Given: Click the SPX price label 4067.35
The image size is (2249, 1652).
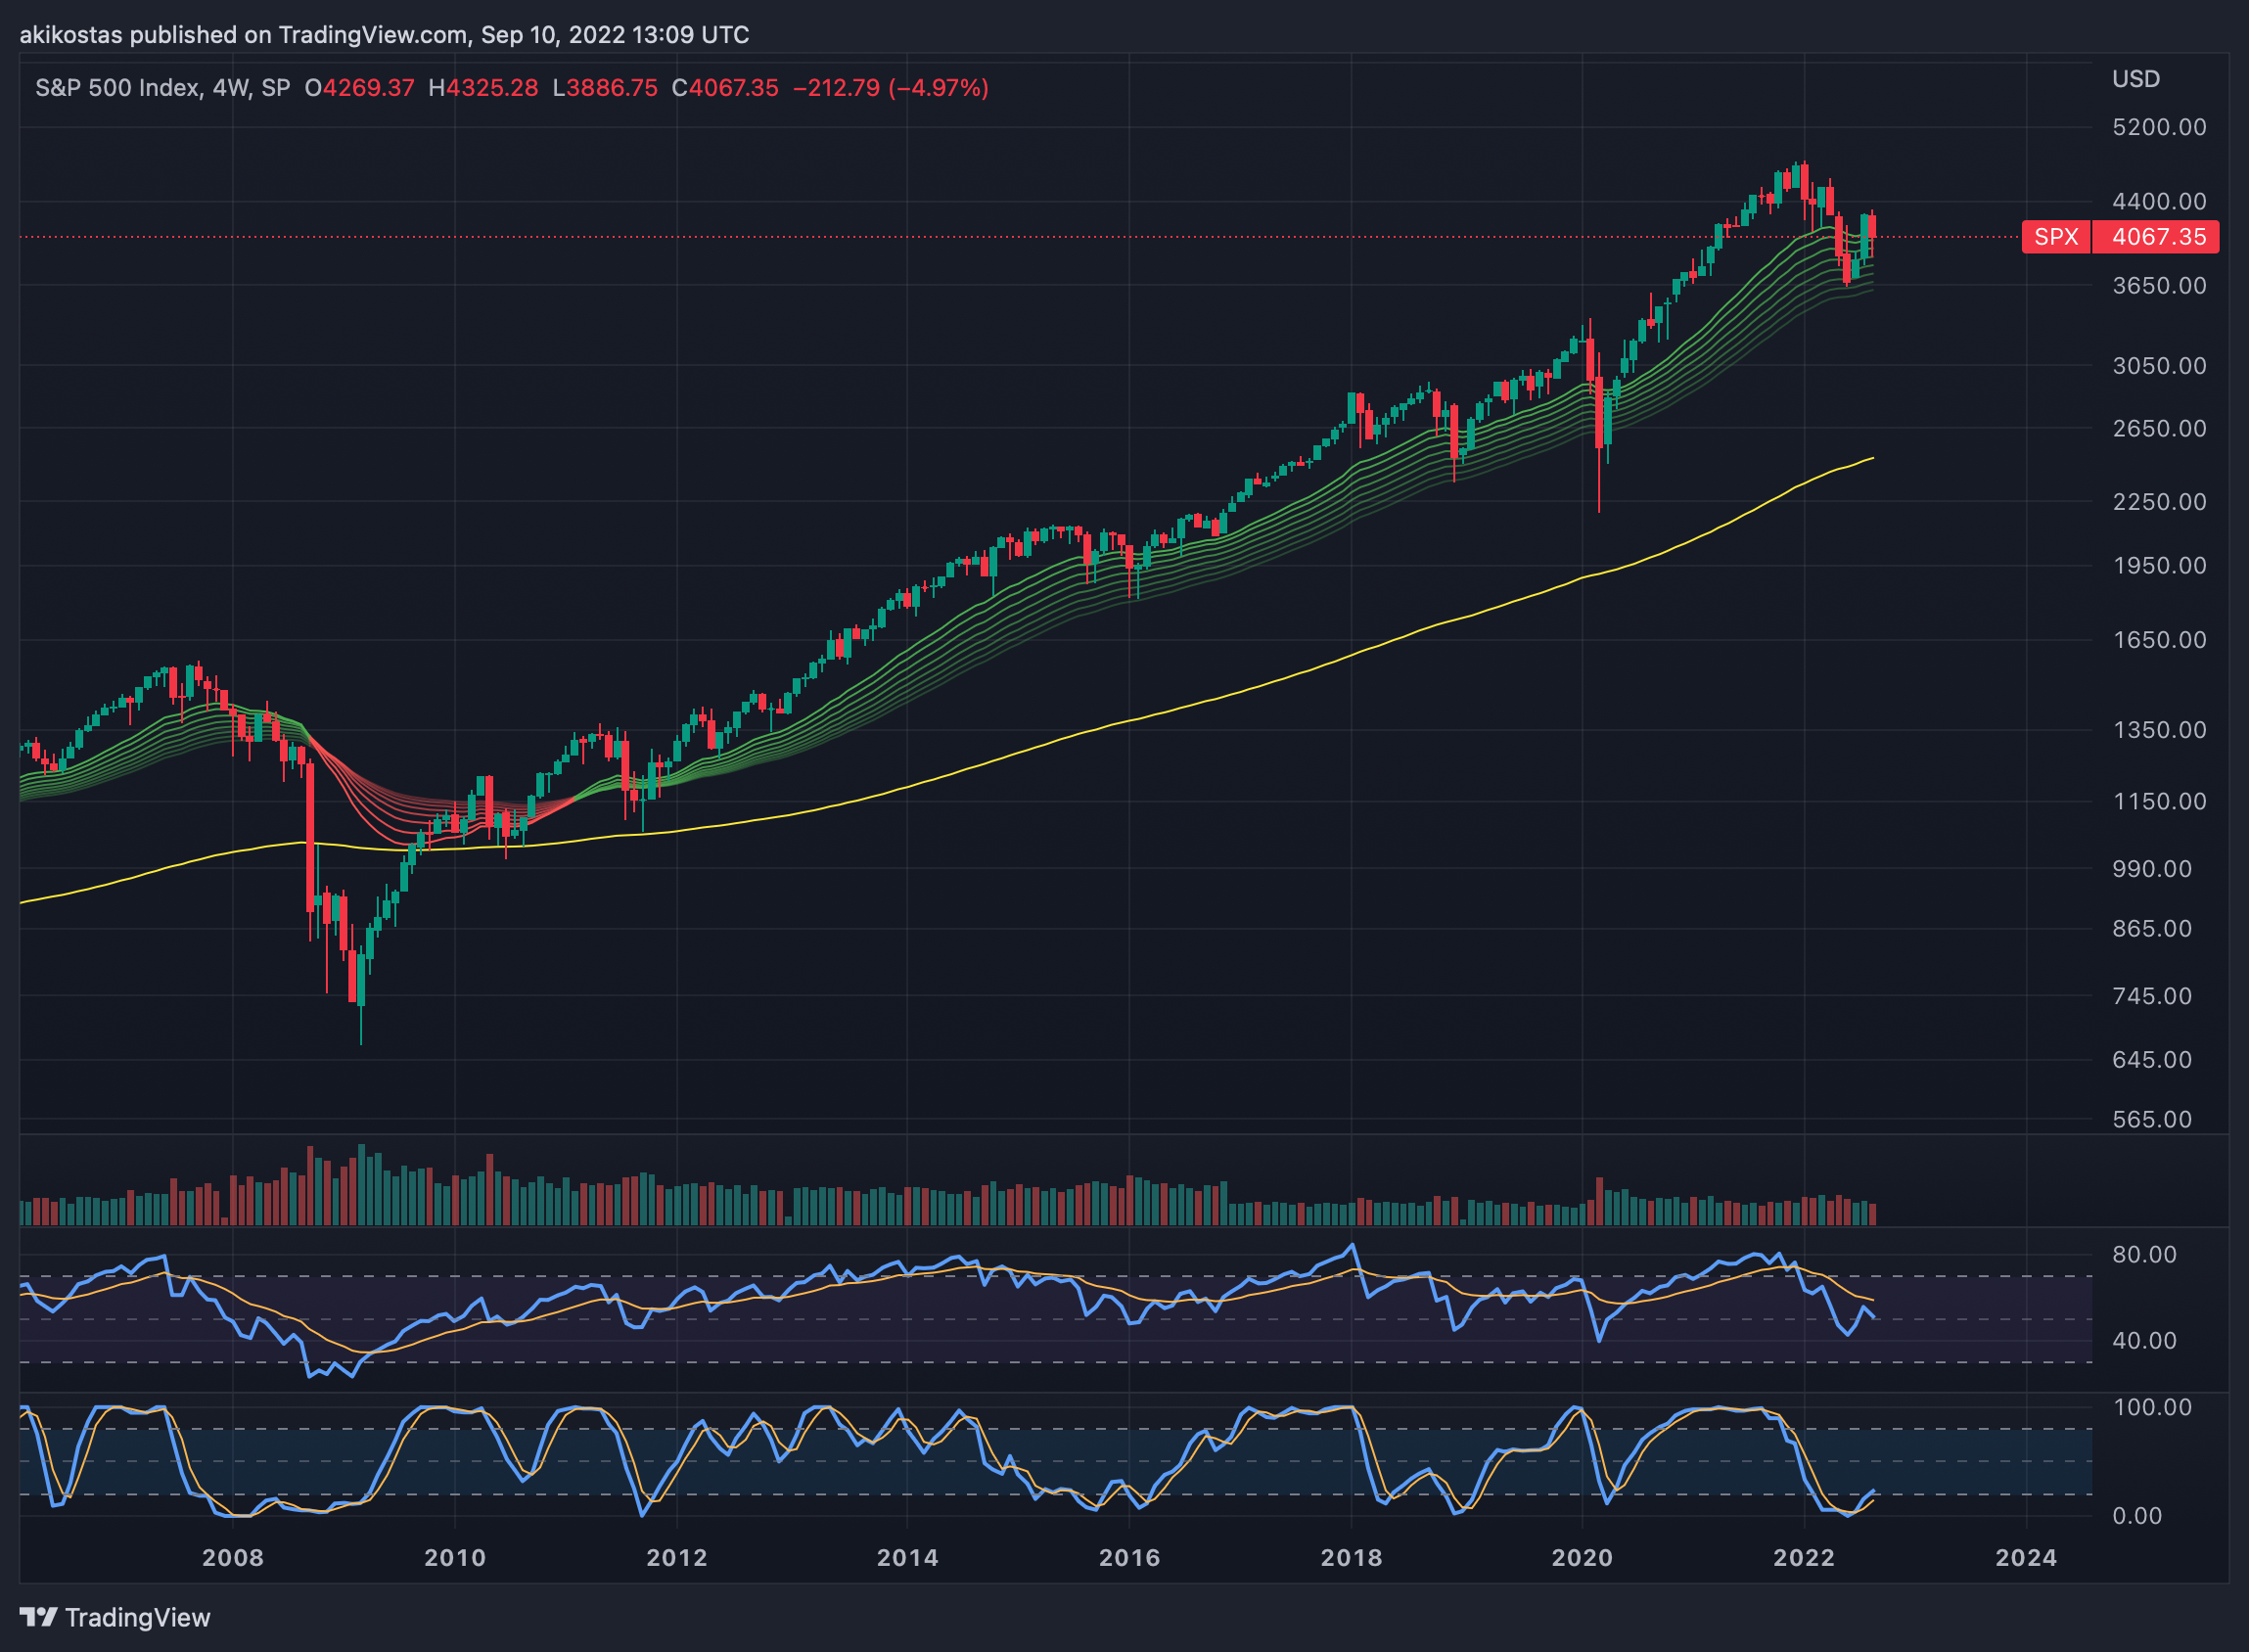Looking at the screenshot, I should click(2157, 237).
